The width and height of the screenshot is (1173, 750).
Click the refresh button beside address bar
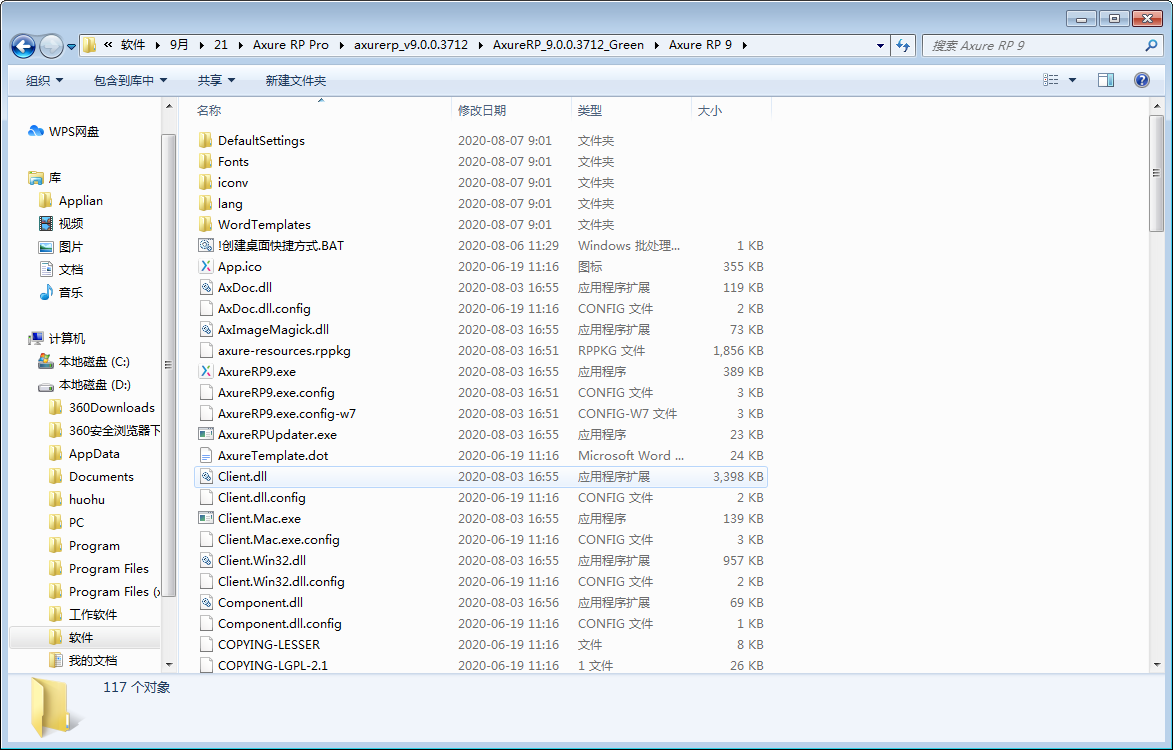[904, 46]
